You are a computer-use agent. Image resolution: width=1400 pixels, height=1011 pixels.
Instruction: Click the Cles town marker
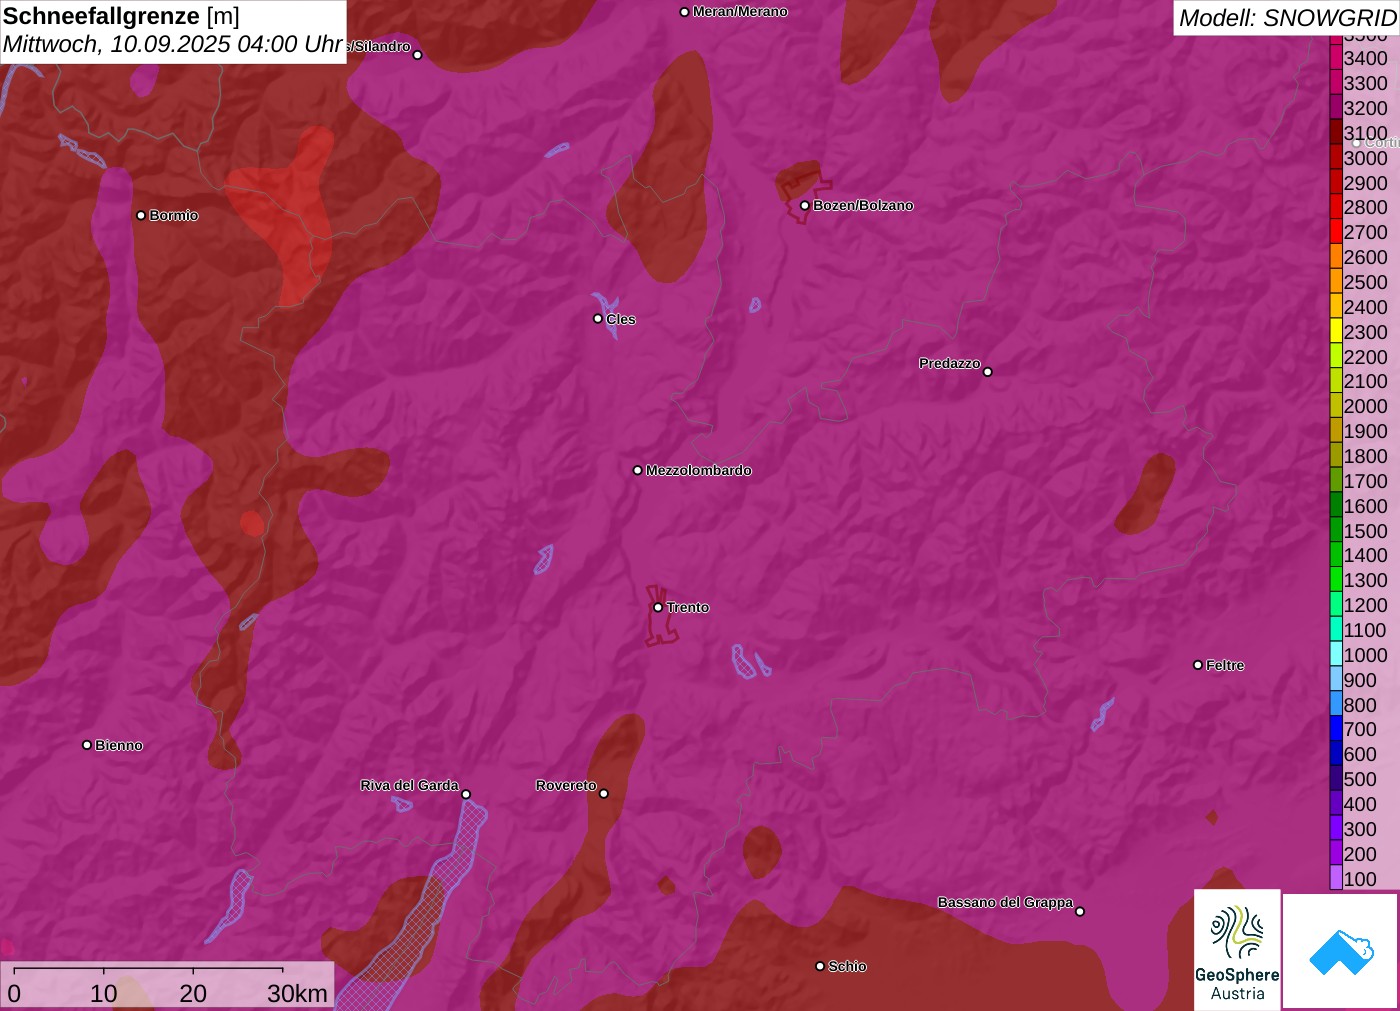[598, 319]
